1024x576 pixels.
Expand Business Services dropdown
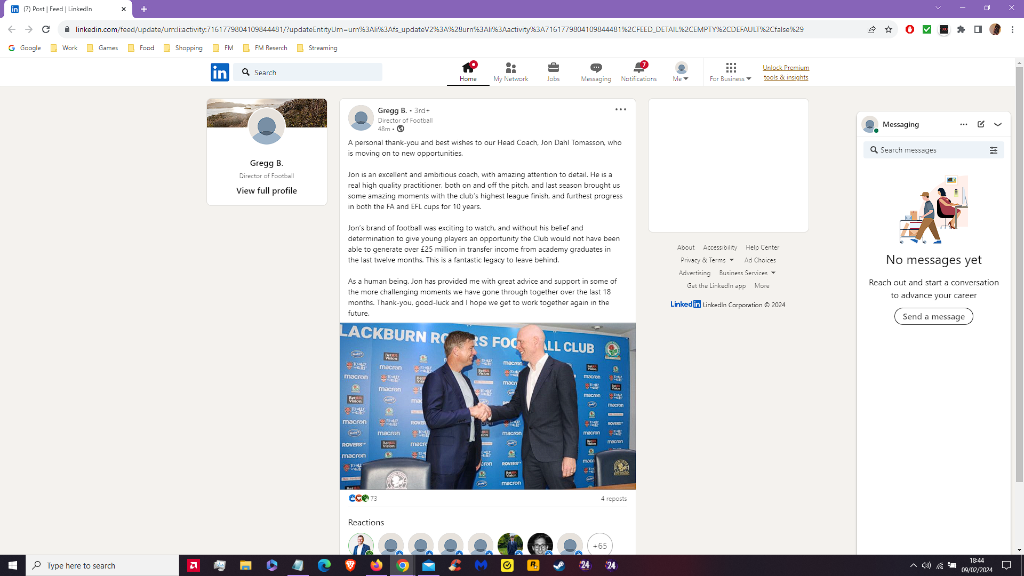747,273
